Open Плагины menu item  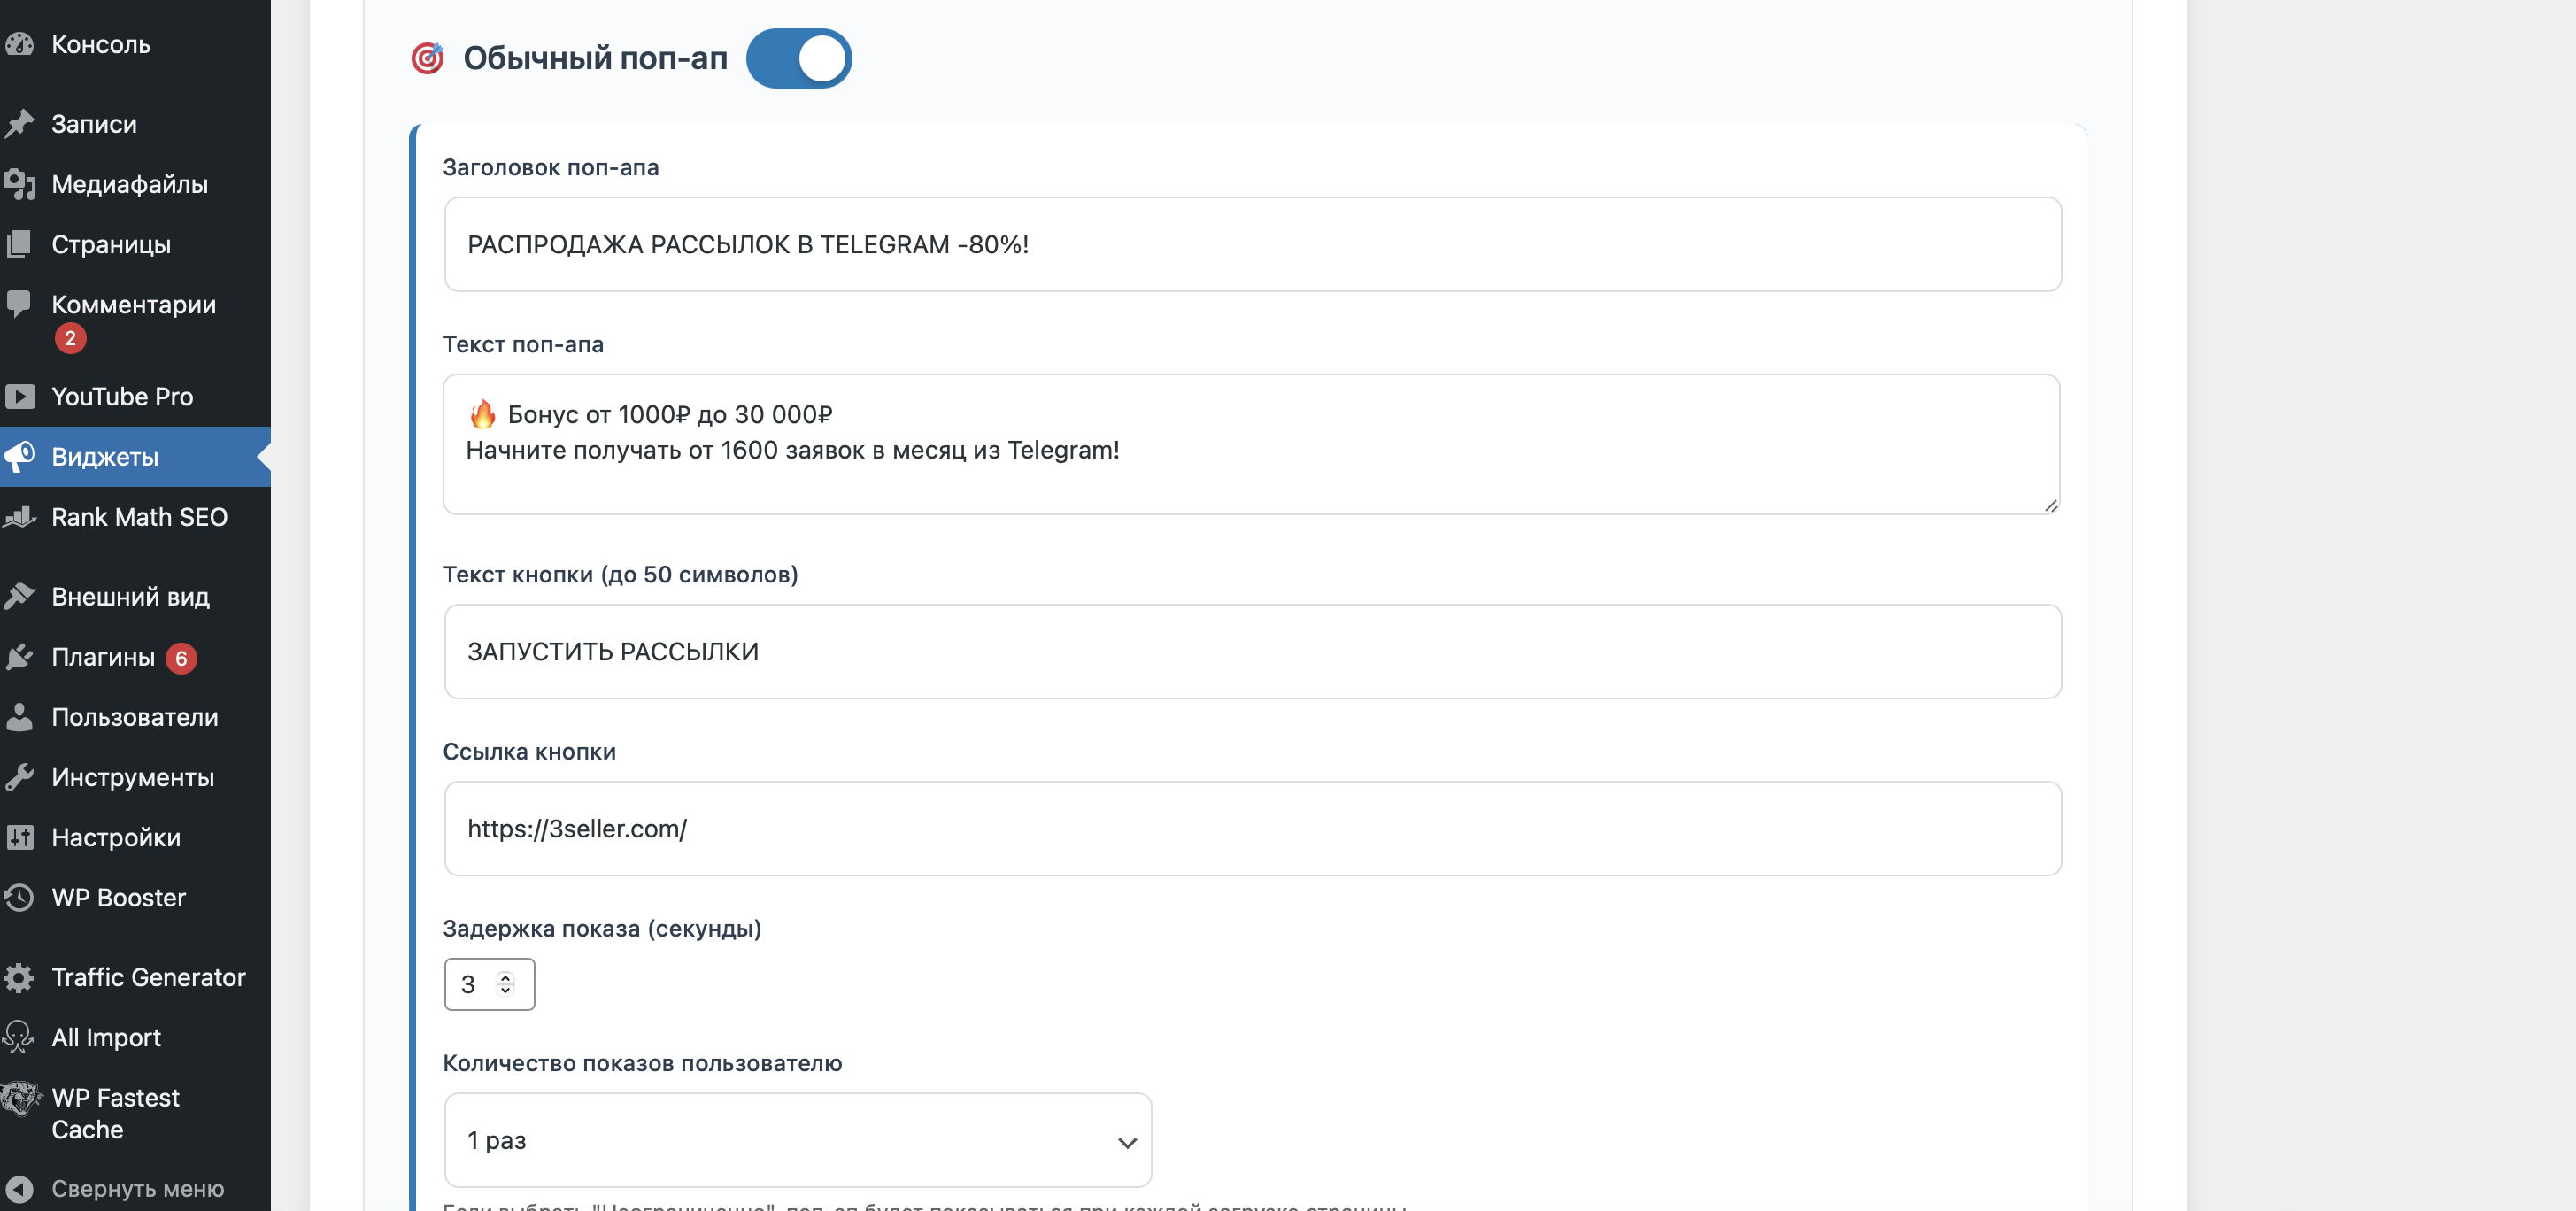tap(135, 657)
